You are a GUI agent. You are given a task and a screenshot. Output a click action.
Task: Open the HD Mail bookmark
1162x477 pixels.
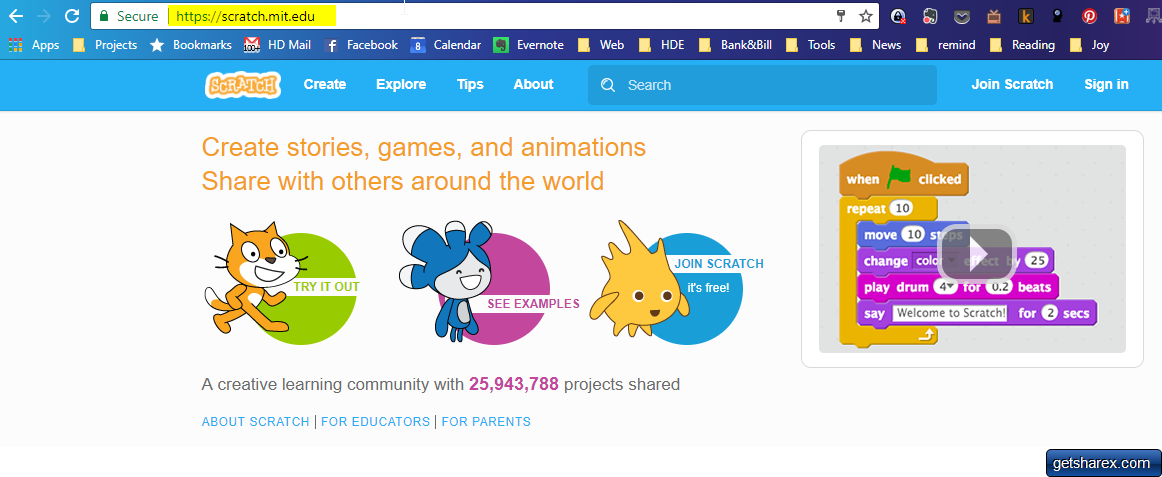tap(278, 45)
